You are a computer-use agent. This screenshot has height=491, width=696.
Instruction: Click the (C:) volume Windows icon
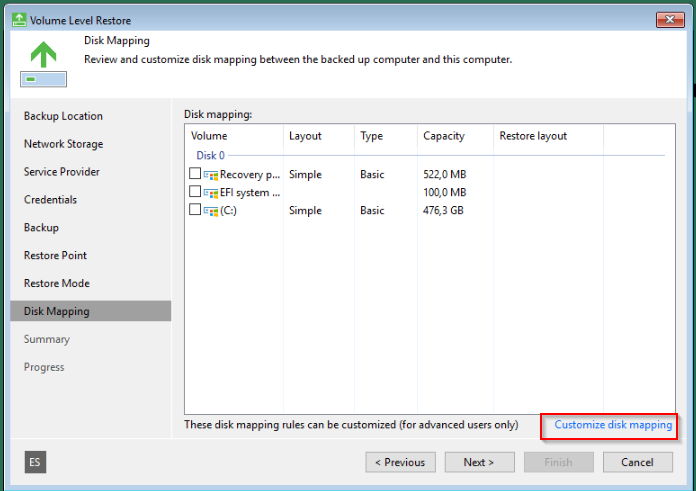(x=211, y=211)
